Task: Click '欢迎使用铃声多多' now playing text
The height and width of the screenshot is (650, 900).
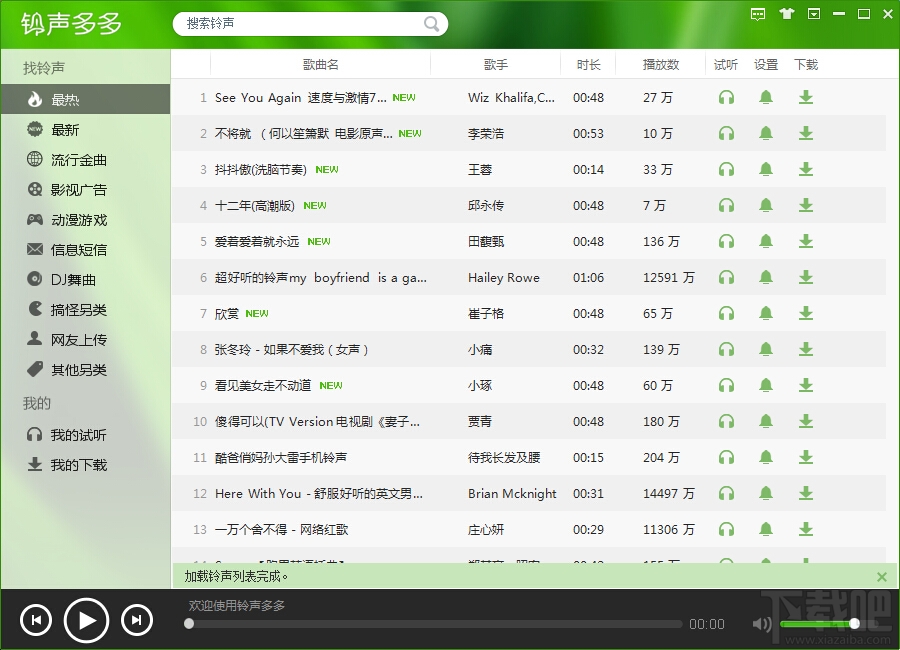Action: pos(236,605)
